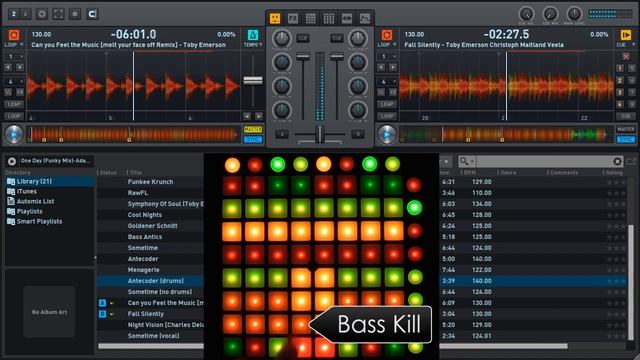Start browser preview player for One Day

pyautogui.click(x=12, y=161)
